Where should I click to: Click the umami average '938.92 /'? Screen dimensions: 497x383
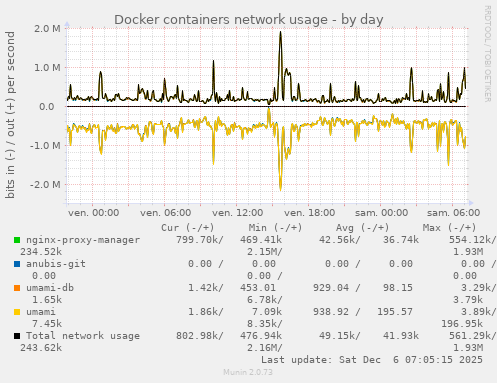[337, 312]
